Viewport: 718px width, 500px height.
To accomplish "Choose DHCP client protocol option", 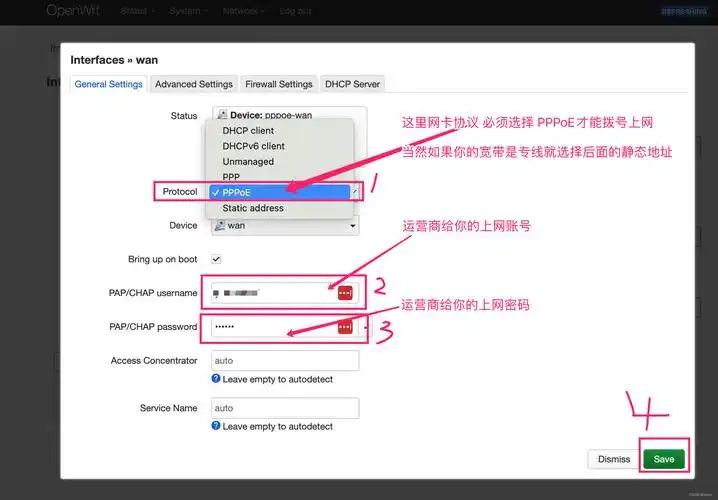I will (x=248, y=131).
